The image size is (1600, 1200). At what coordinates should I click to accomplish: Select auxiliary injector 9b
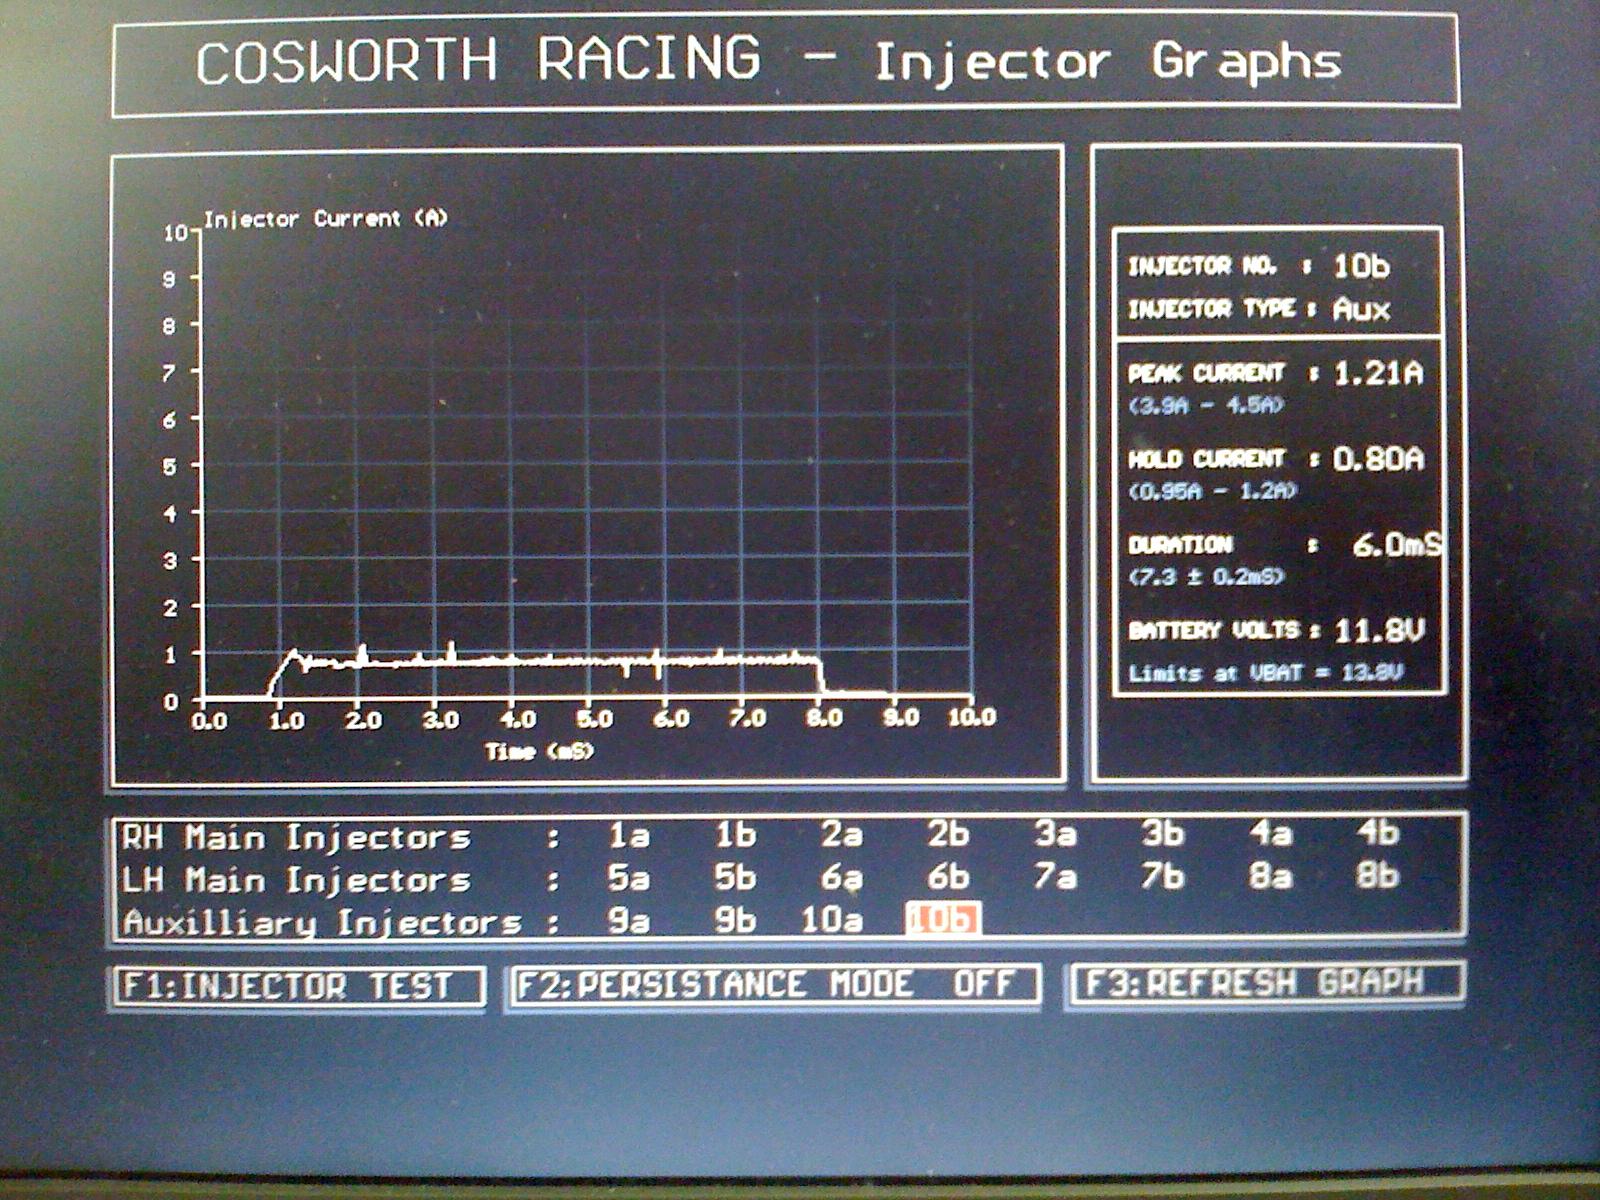(735, 920)
